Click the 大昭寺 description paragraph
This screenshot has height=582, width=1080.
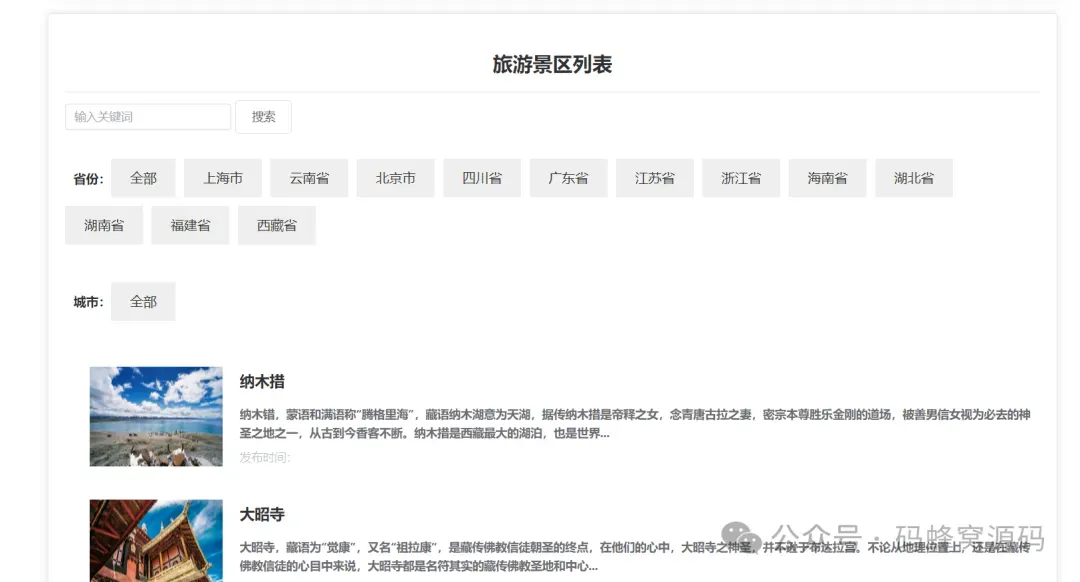pyautogui.click(x=635, y=557)
